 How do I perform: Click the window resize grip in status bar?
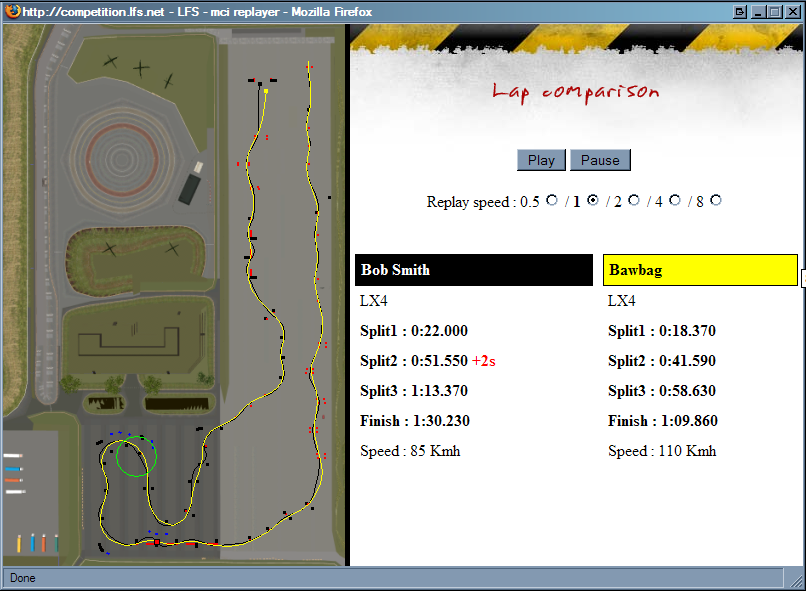pos(796,580)
